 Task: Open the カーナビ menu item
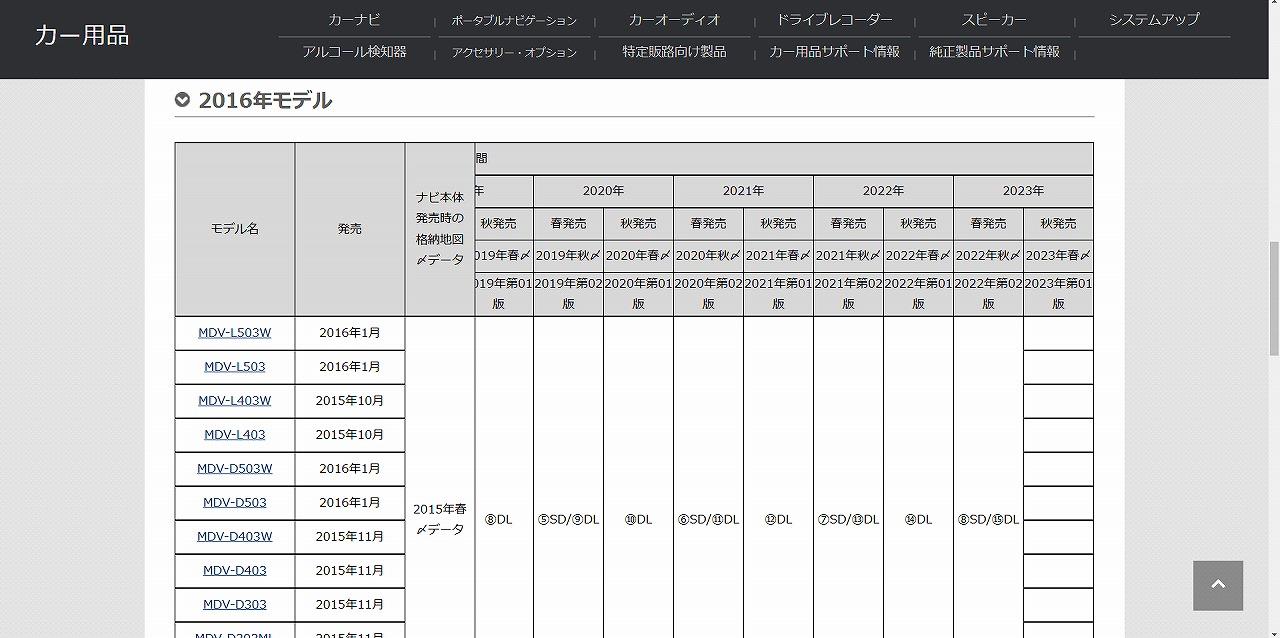tap(354, 20)
